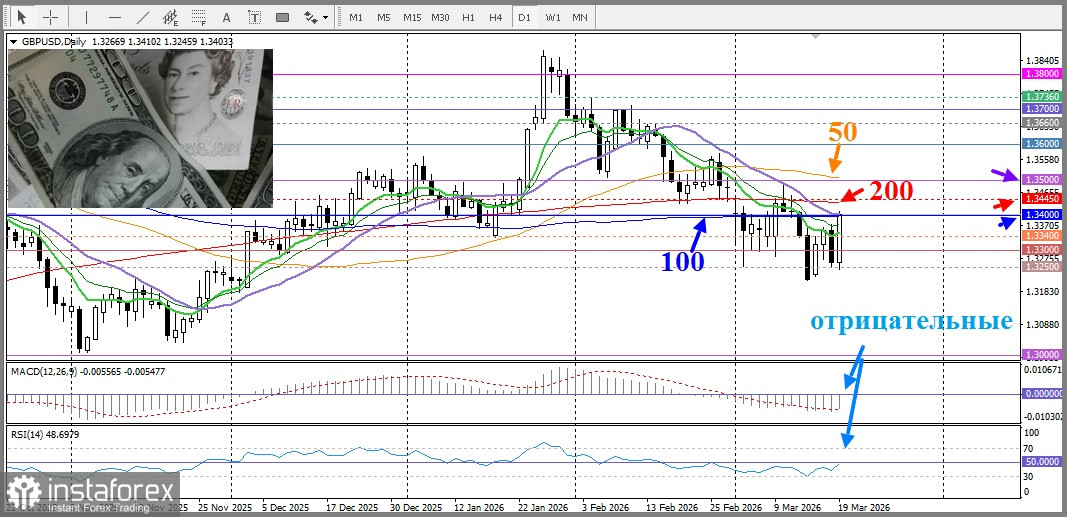Toggle the H1 timeframe button
Screen dimensions: 1067x517
click(468, 17)
